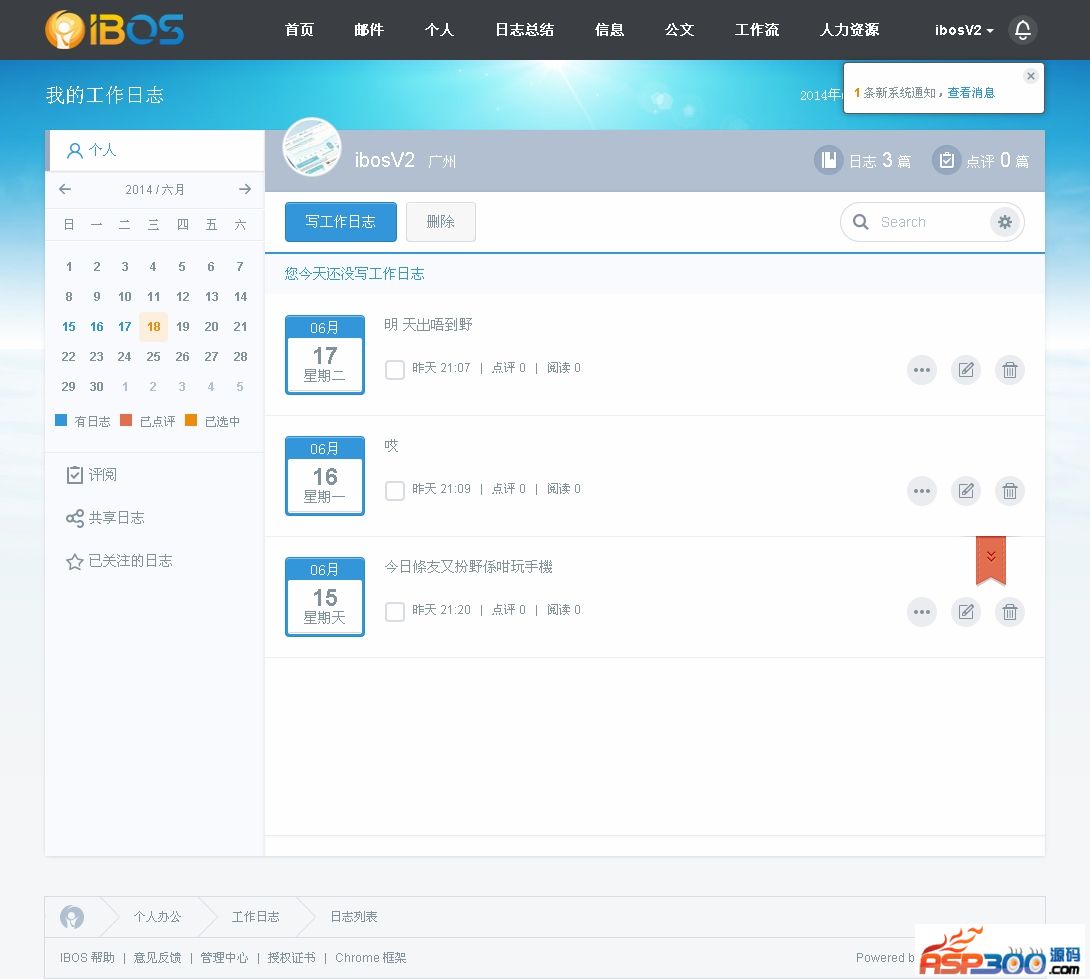Click the red bookmark ribbon
Viewport: 1090px width, 979px height.
click(x=991, y=560)
